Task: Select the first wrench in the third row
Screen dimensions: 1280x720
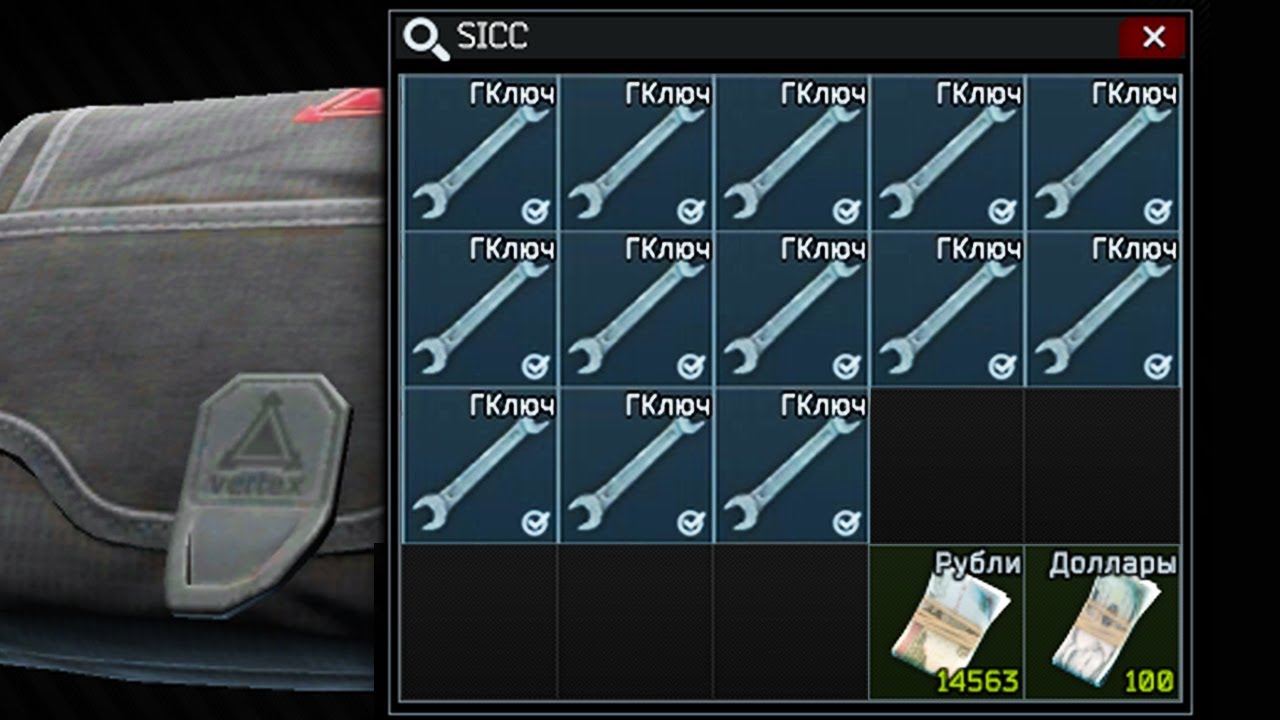Action: (480, 465)
